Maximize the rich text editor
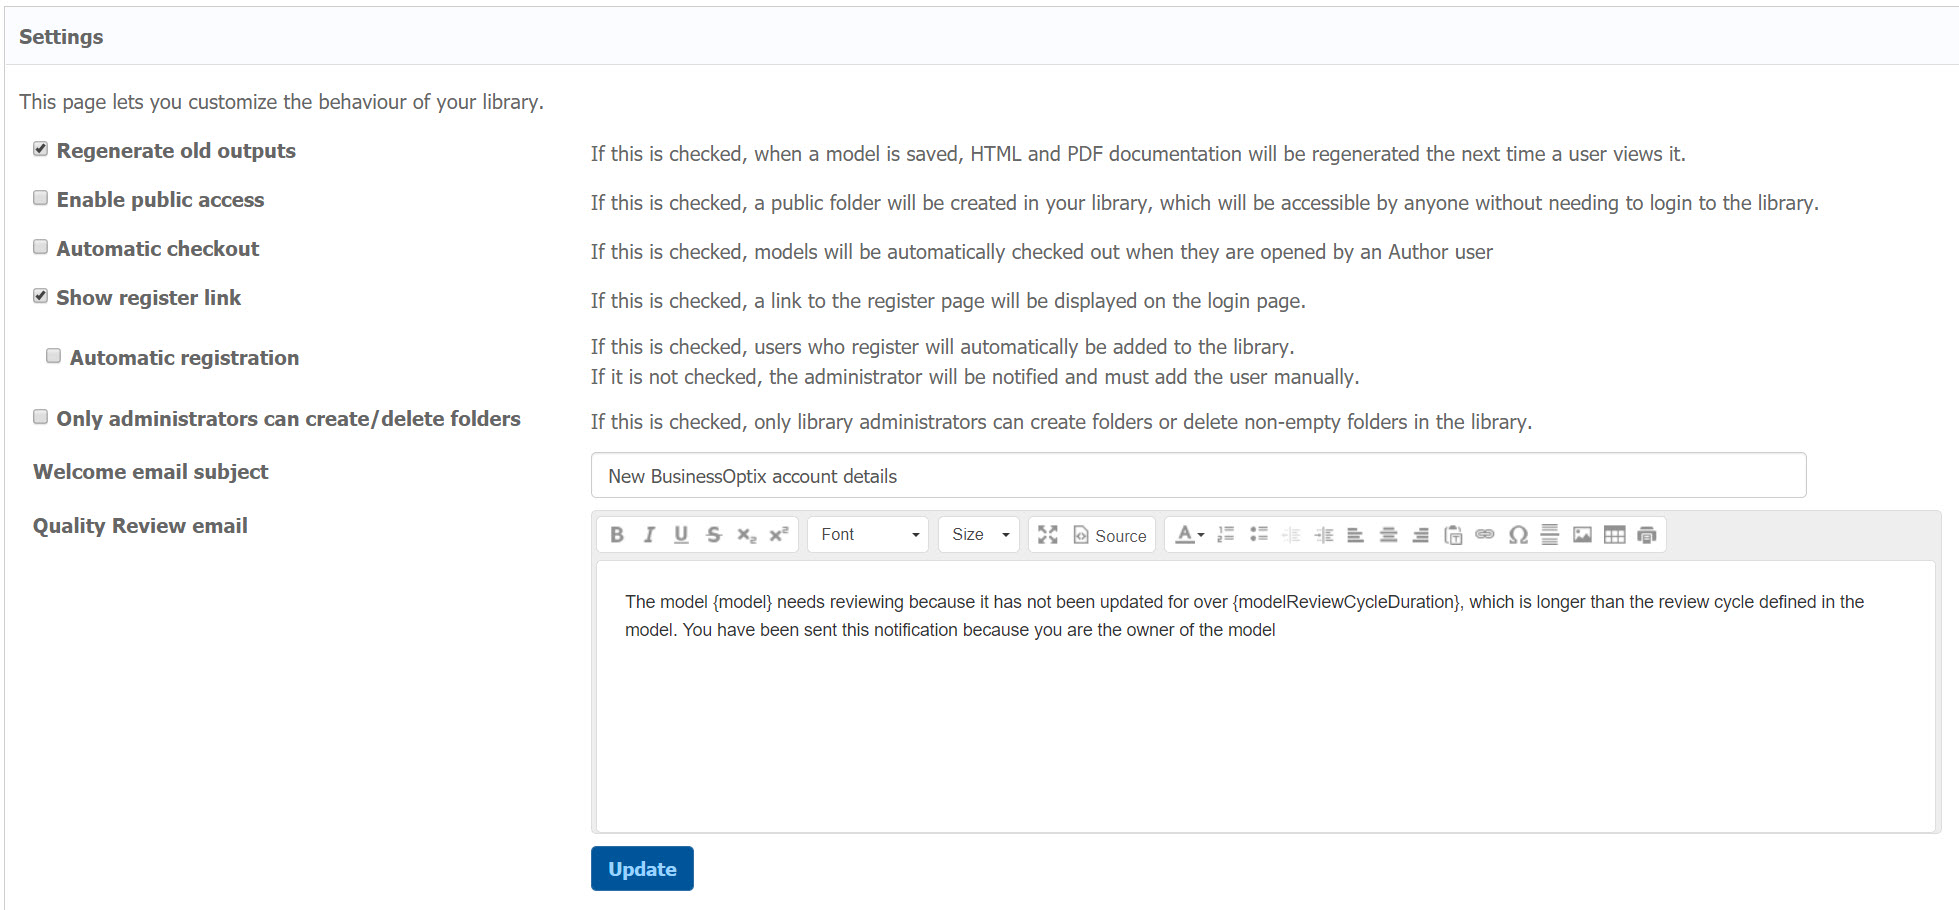Image resolution: width=1959 pixels, height=910 pixels. pyautogui.click(x=1047, y=535)
